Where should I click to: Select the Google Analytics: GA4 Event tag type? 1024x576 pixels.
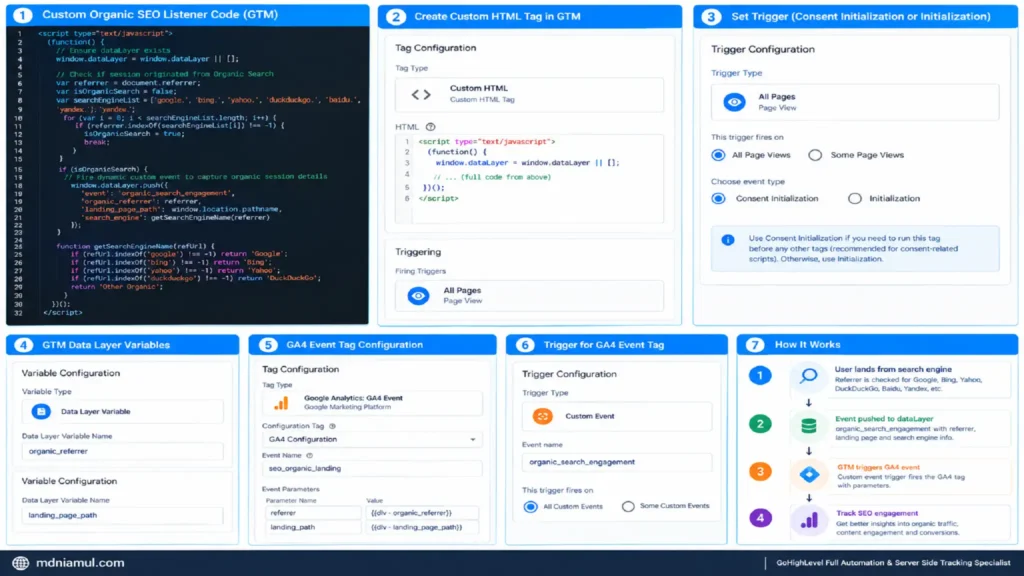(x=372, y=403)
